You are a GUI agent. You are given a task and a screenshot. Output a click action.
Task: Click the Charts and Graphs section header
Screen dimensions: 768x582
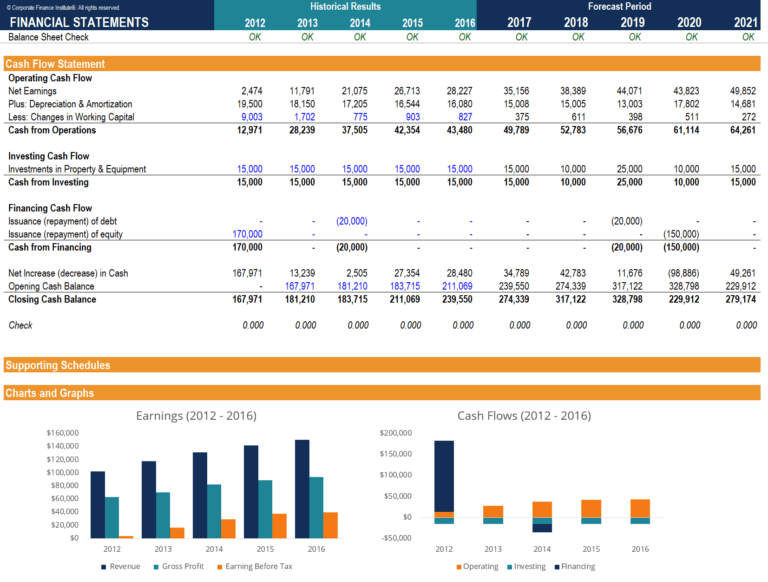[x=49, y=393]
